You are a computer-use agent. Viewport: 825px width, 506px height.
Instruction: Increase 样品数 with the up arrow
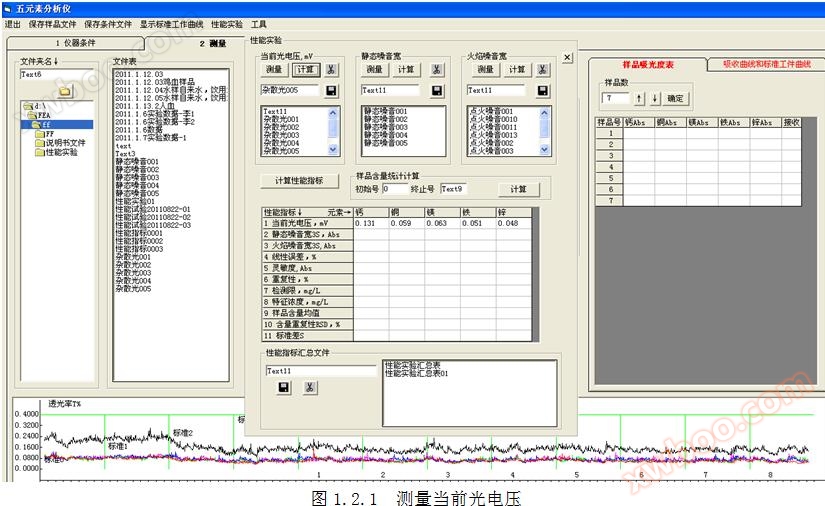coord(639,99)
